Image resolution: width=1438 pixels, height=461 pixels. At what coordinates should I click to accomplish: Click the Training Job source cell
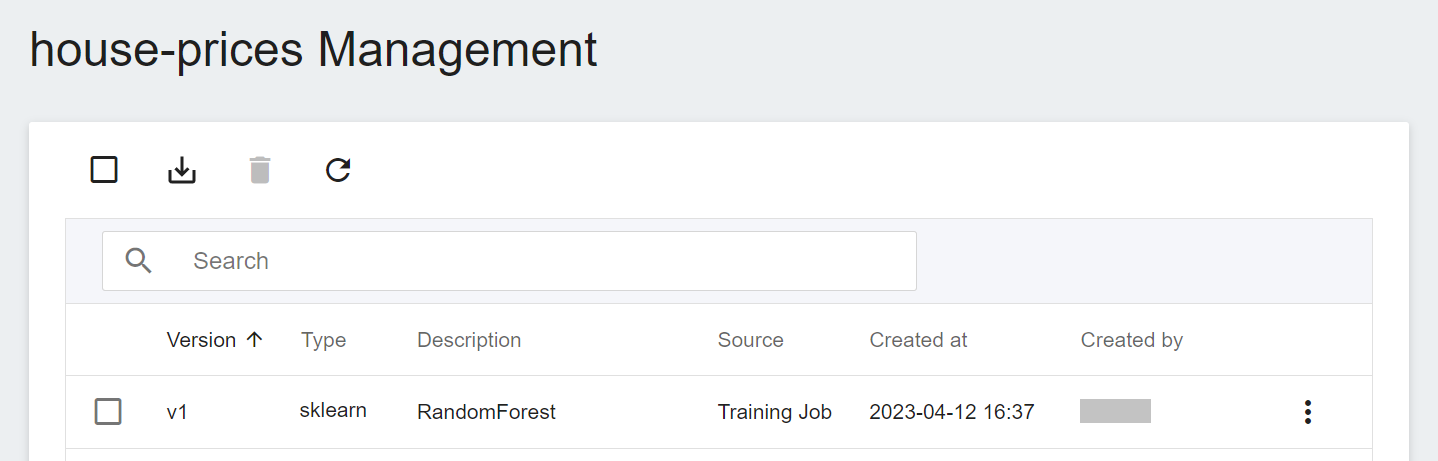[x=774, y=412]
